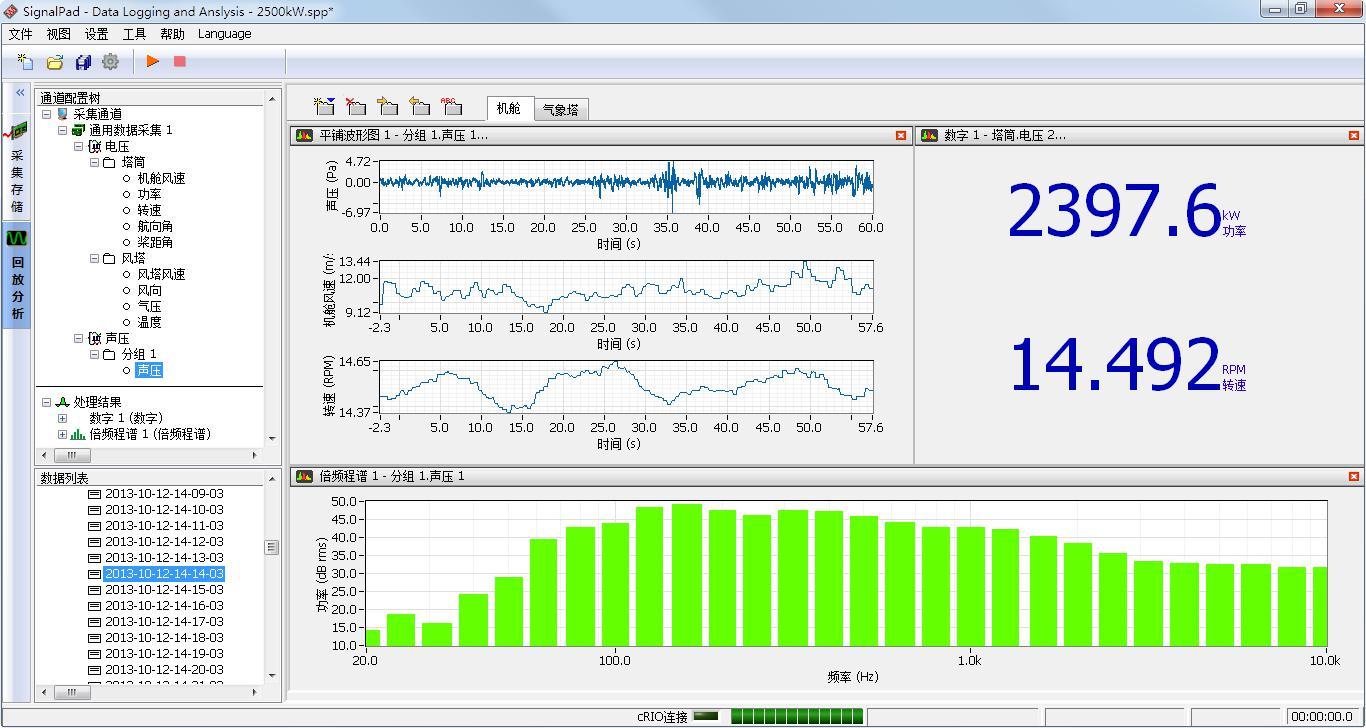
Task: Click 倍频程谱 1 panel title icon
Action: (x=304, y=477)
